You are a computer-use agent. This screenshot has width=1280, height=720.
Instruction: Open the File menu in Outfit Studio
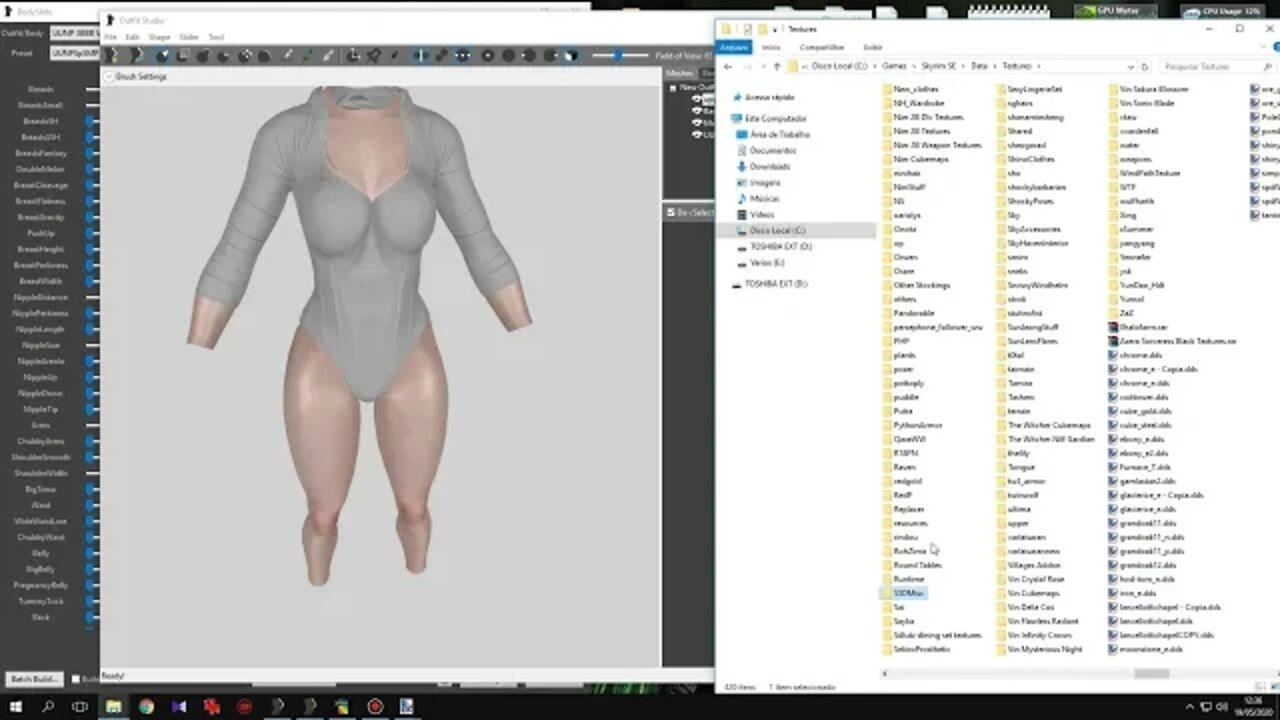tap(110, 37)
